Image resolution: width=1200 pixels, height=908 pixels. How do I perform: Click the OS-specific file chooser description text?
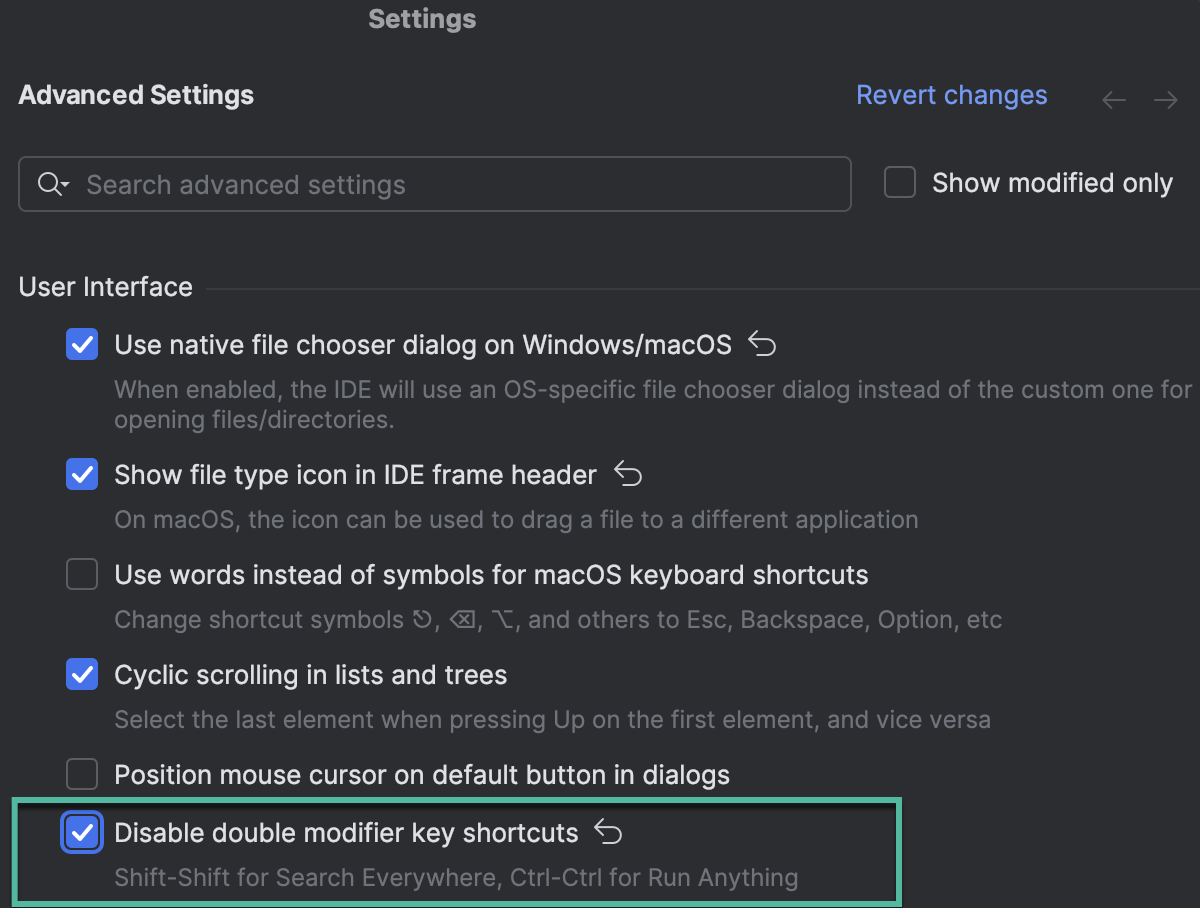(653, 404)
